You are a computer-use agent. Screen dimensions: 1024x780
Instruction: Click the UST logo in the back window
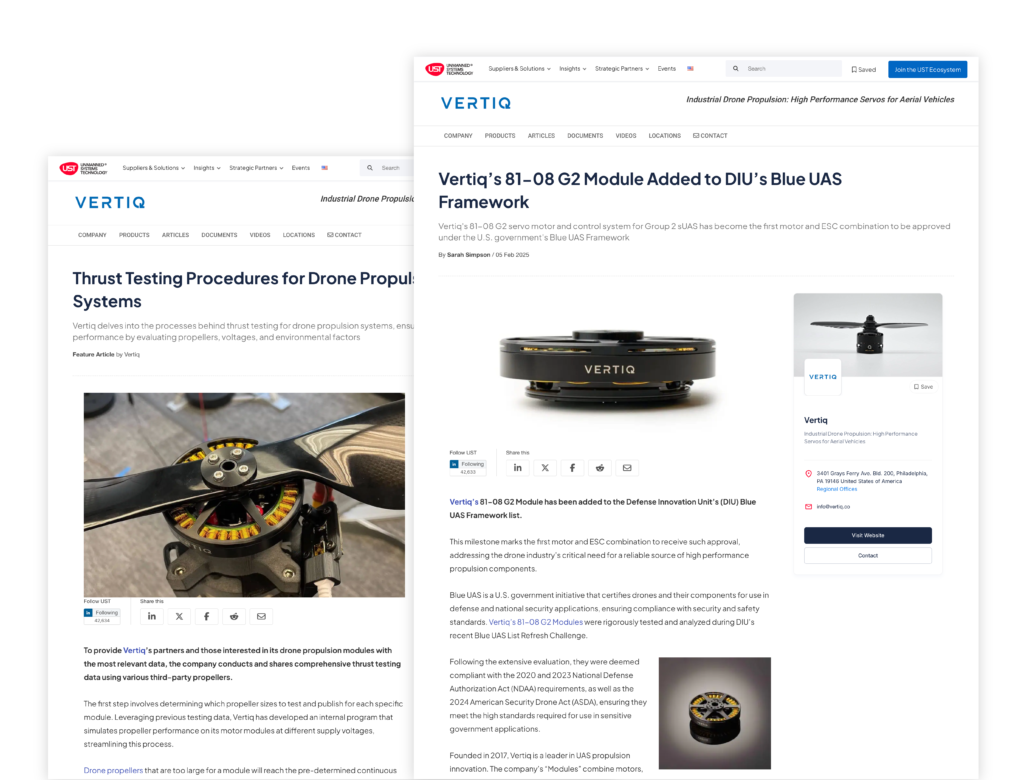84,168
